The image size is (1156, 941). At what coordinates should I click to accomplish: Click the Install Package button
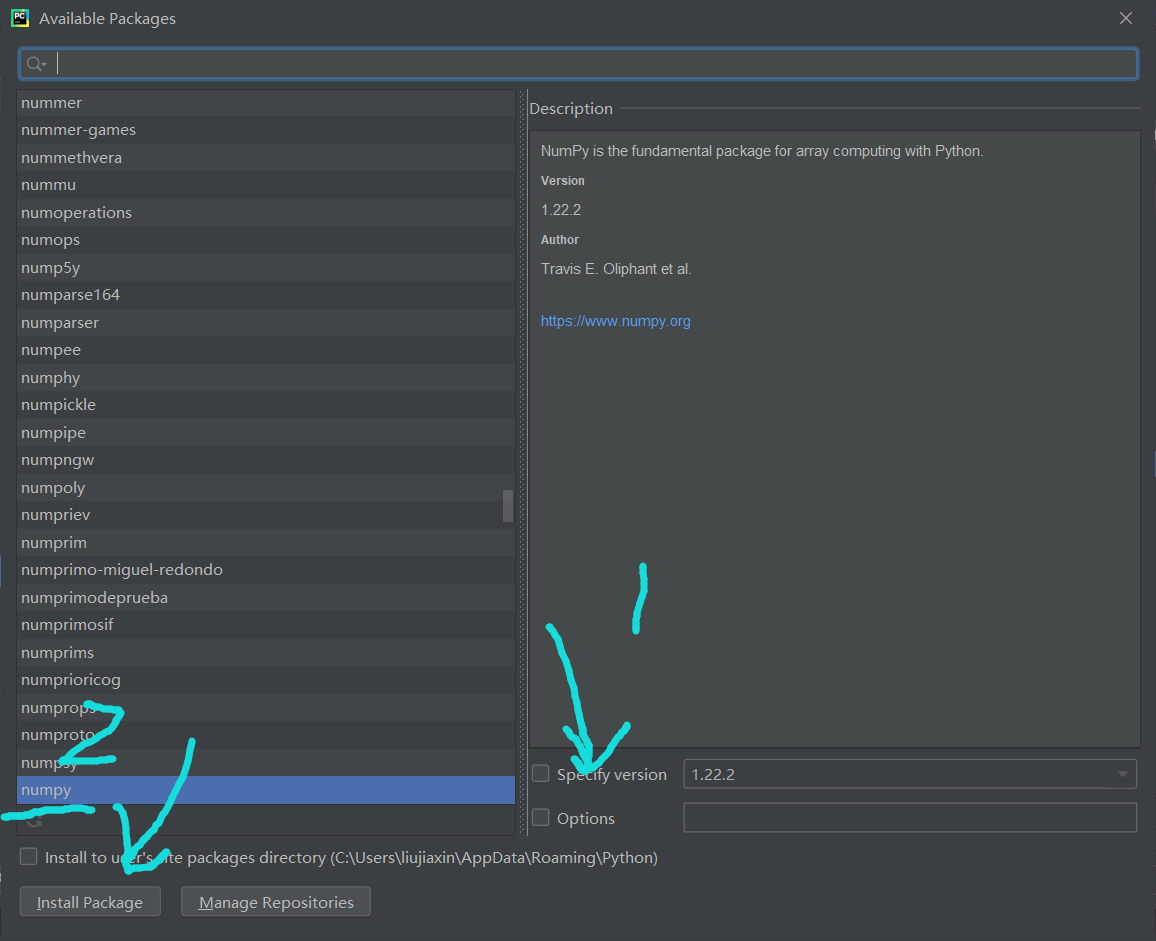[90, 902]
